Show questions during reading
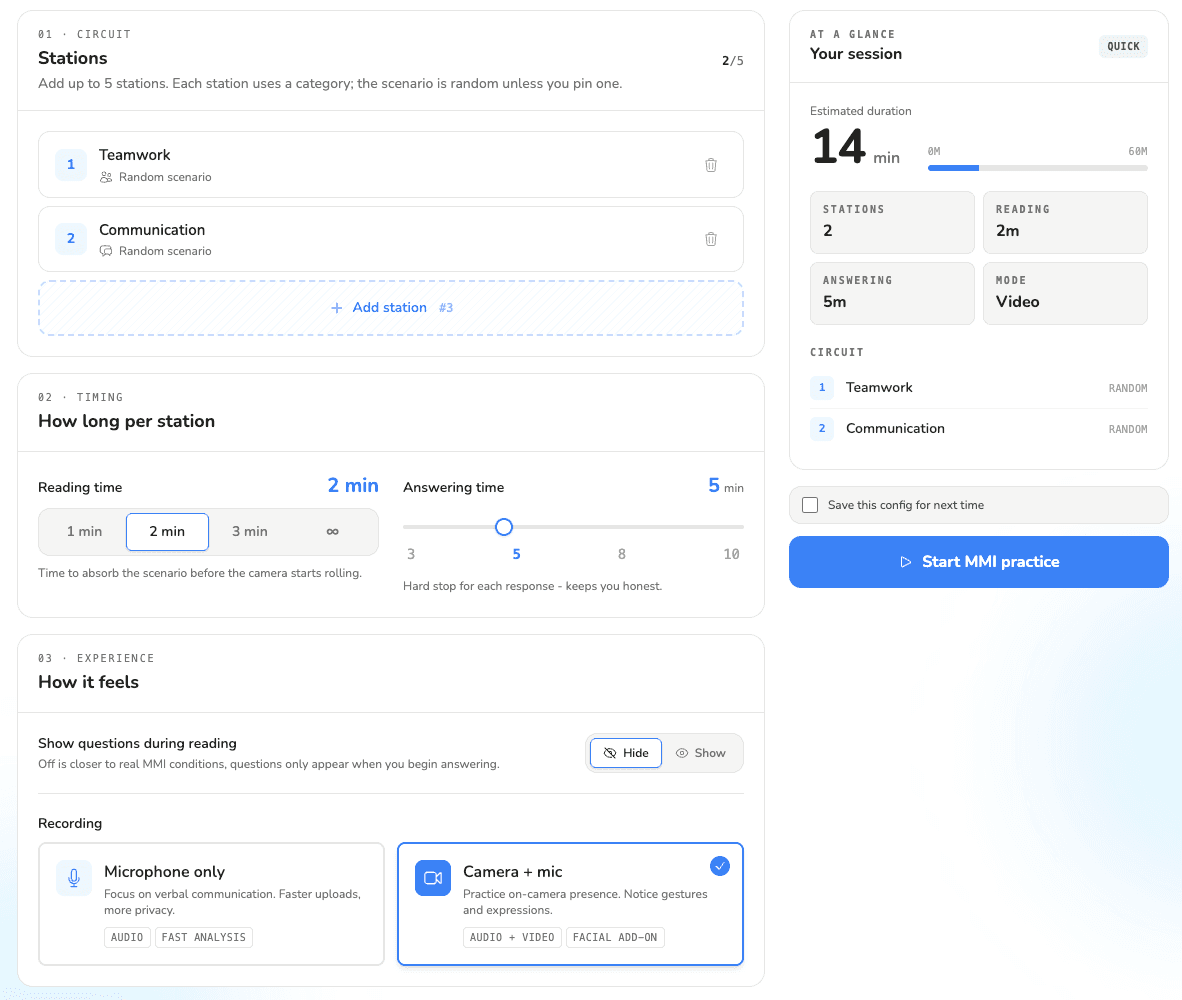The width and height of the screenshot is (1182, 1000). click(x=701, y=753)
